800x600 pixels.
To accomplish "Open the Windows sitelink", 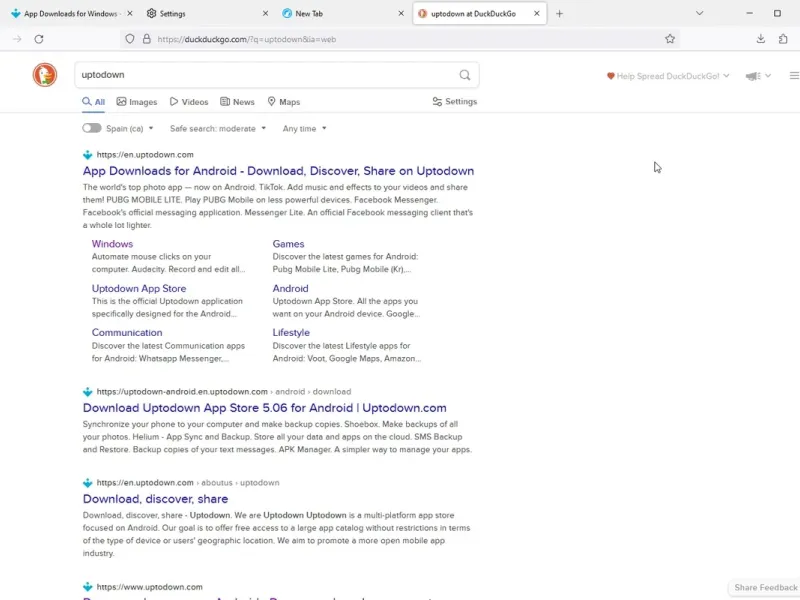I will coord(112,244).
